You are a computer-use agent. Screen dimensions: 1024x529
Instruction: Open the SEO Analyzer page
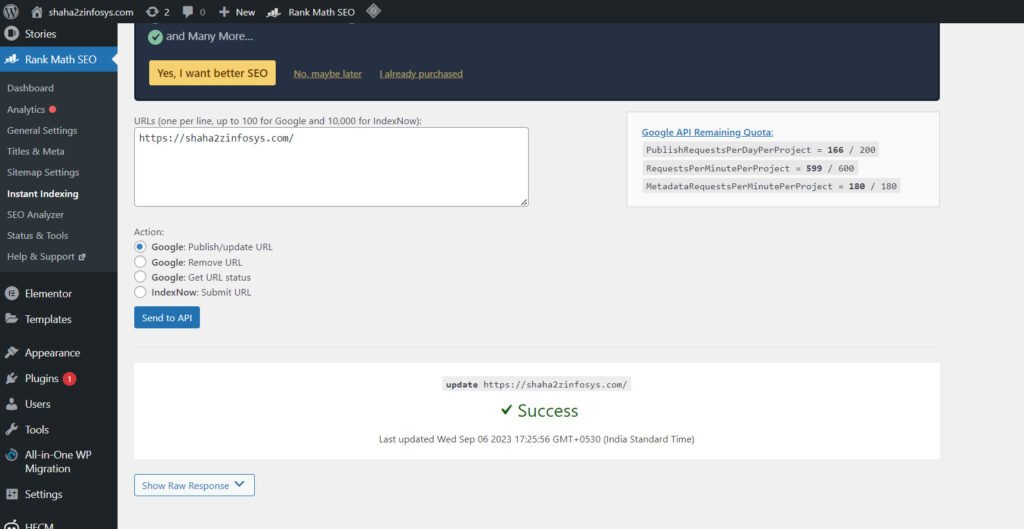(35, 215)
